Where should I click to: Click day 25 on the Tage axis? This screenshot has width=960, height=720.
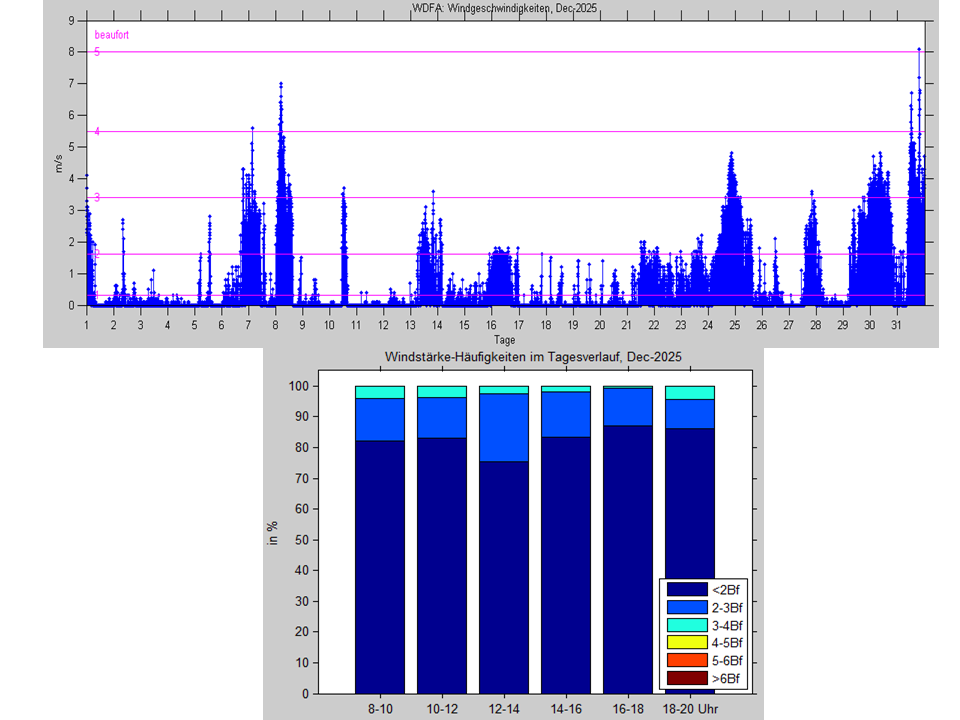[734, 325]
